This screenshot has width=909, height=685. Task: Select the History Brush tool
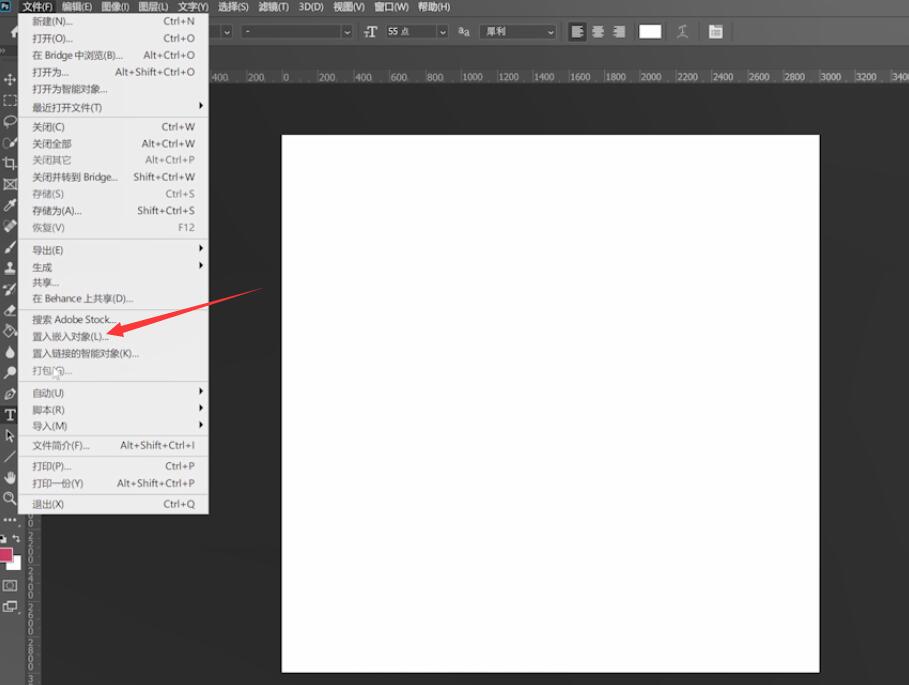(x=10, y=289)
